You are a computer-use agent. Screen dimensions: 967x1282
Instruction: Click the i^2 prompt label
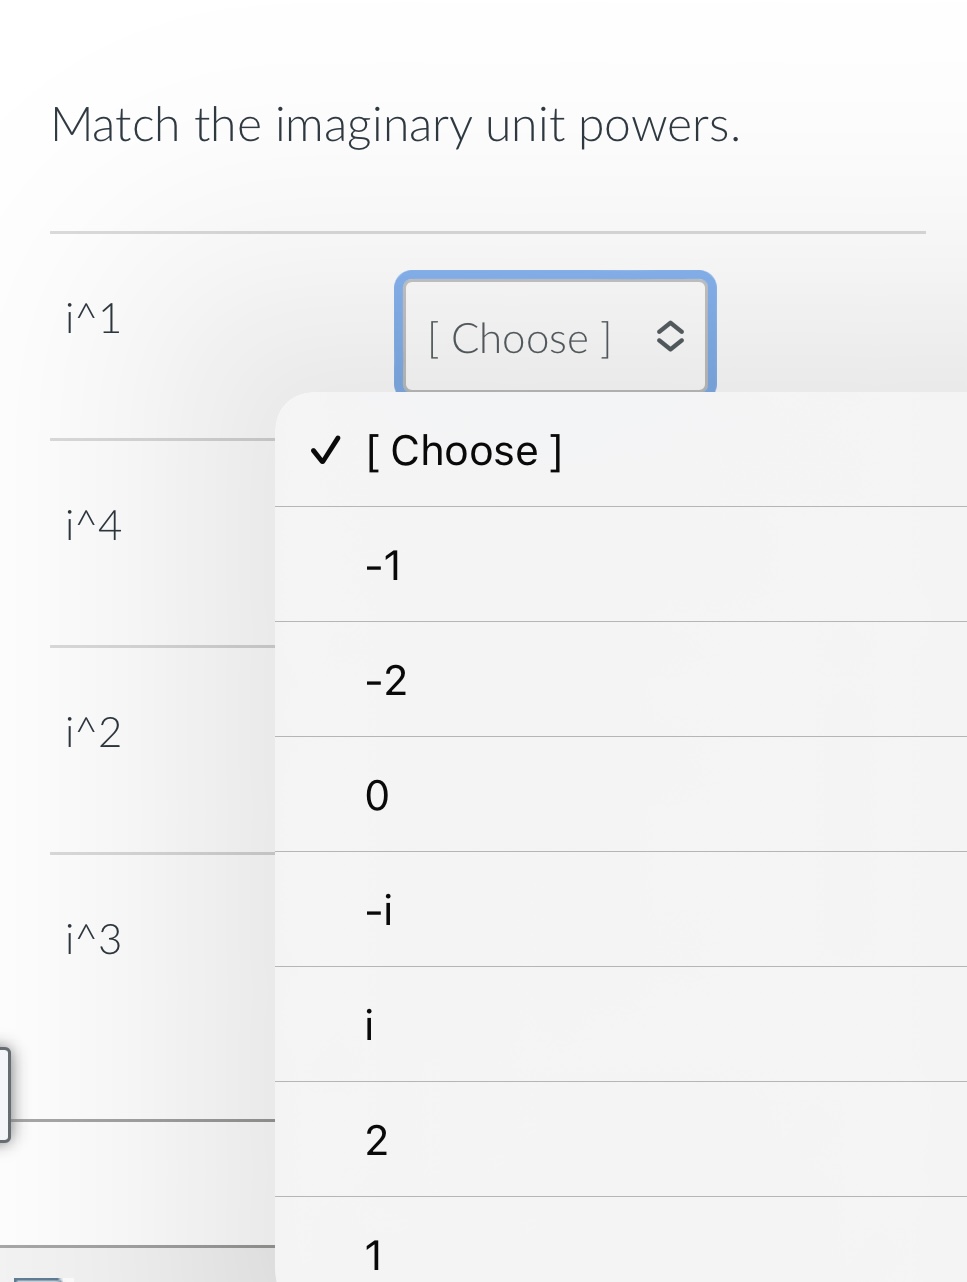[93, 733]
